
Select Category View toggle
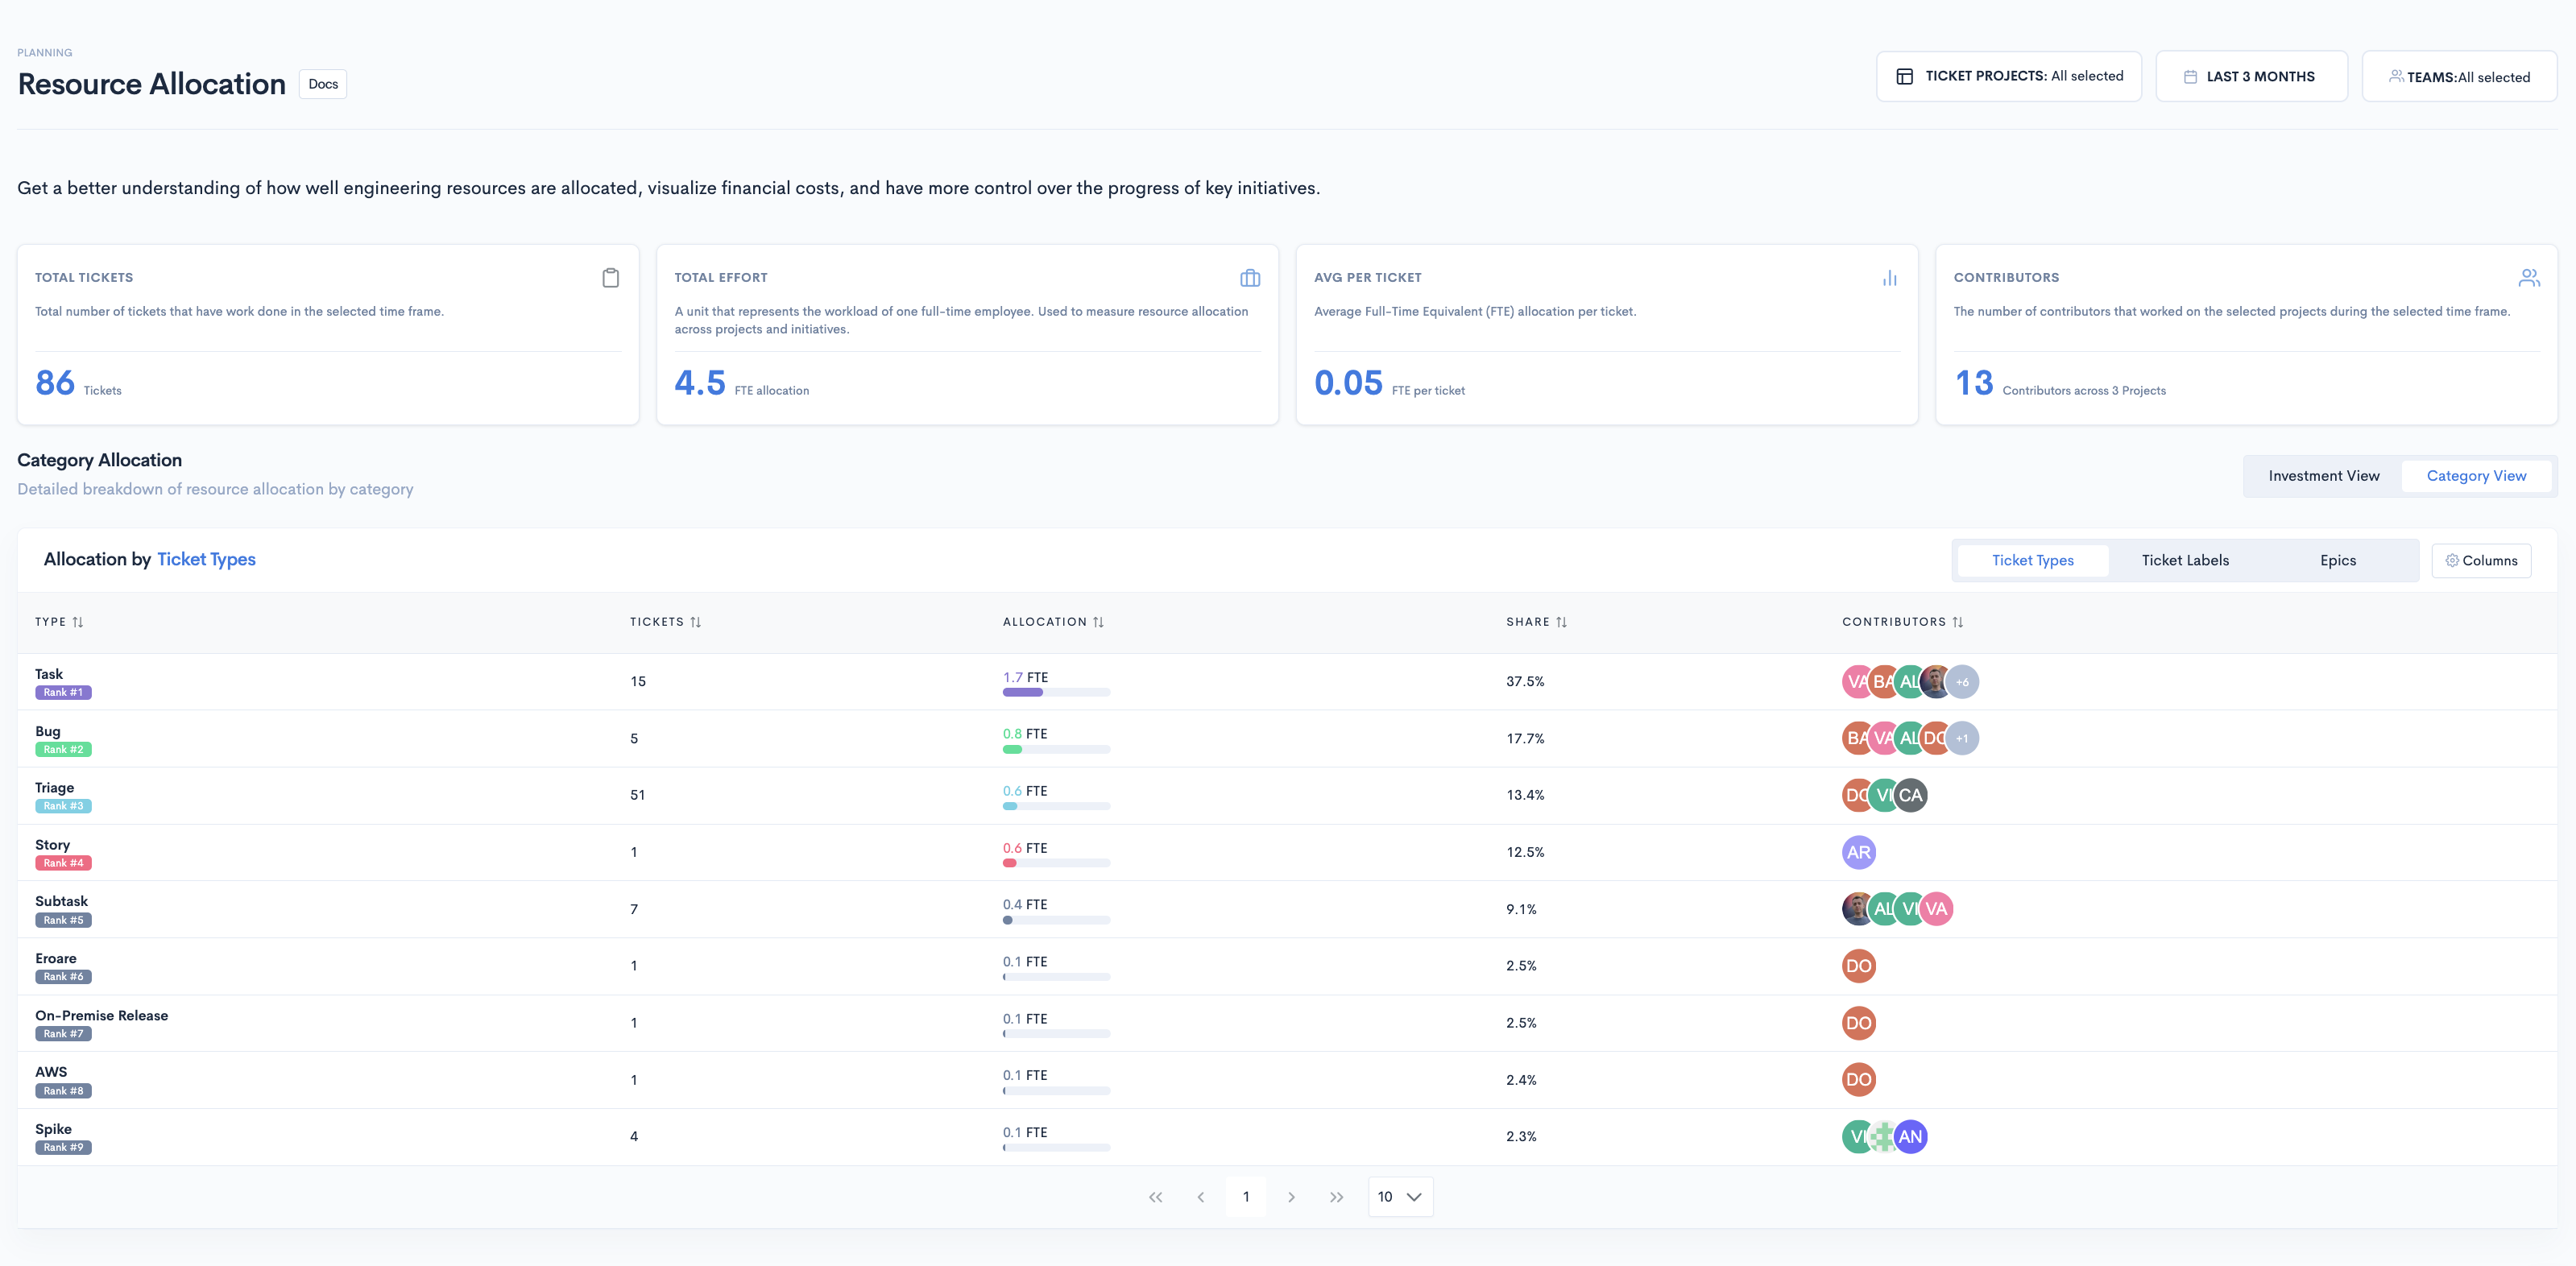pos(2475,476)
